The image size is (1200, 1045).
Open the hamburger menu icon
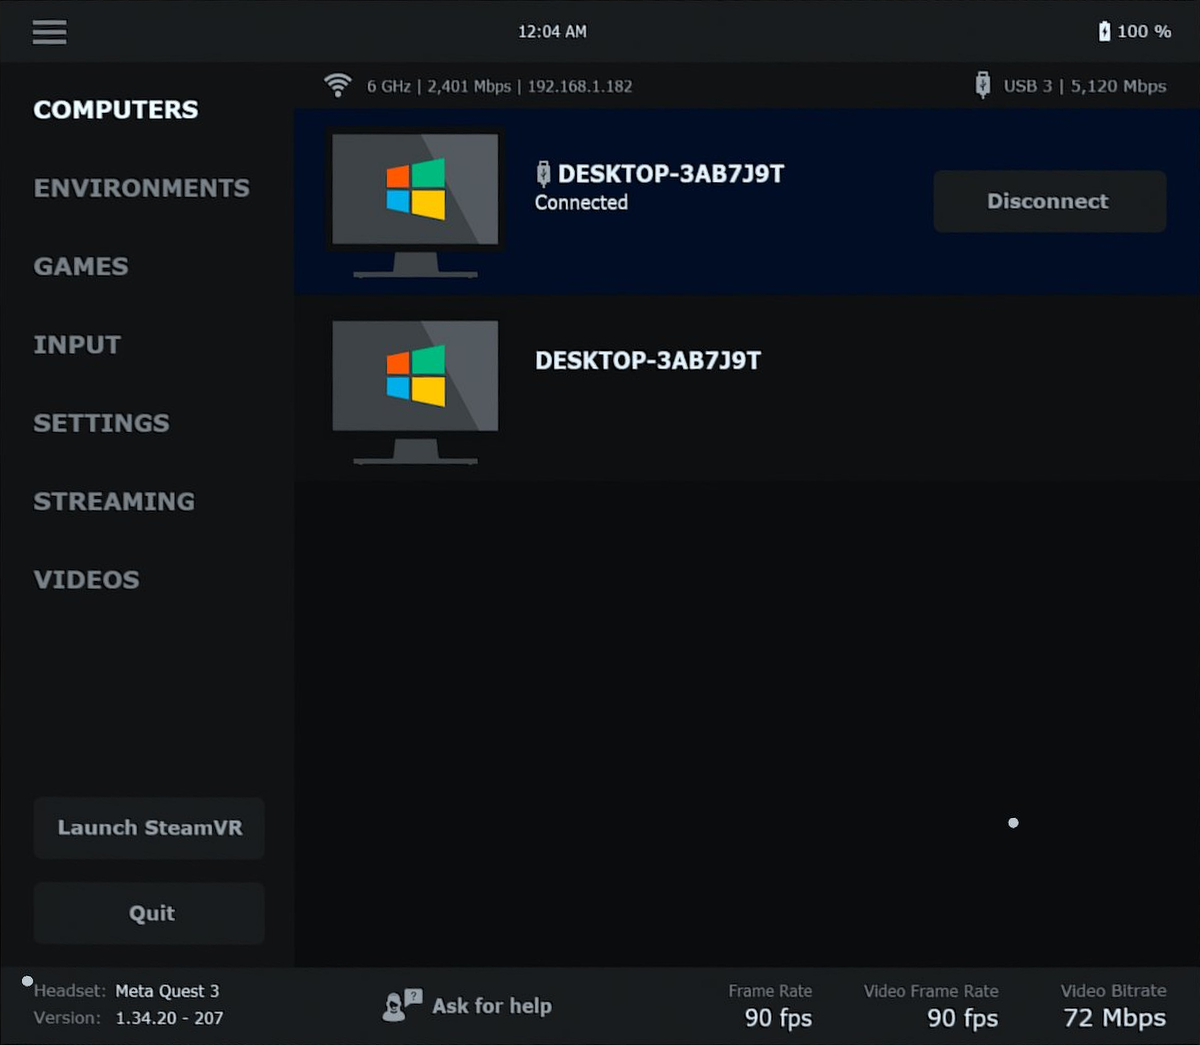click(49, 32)
